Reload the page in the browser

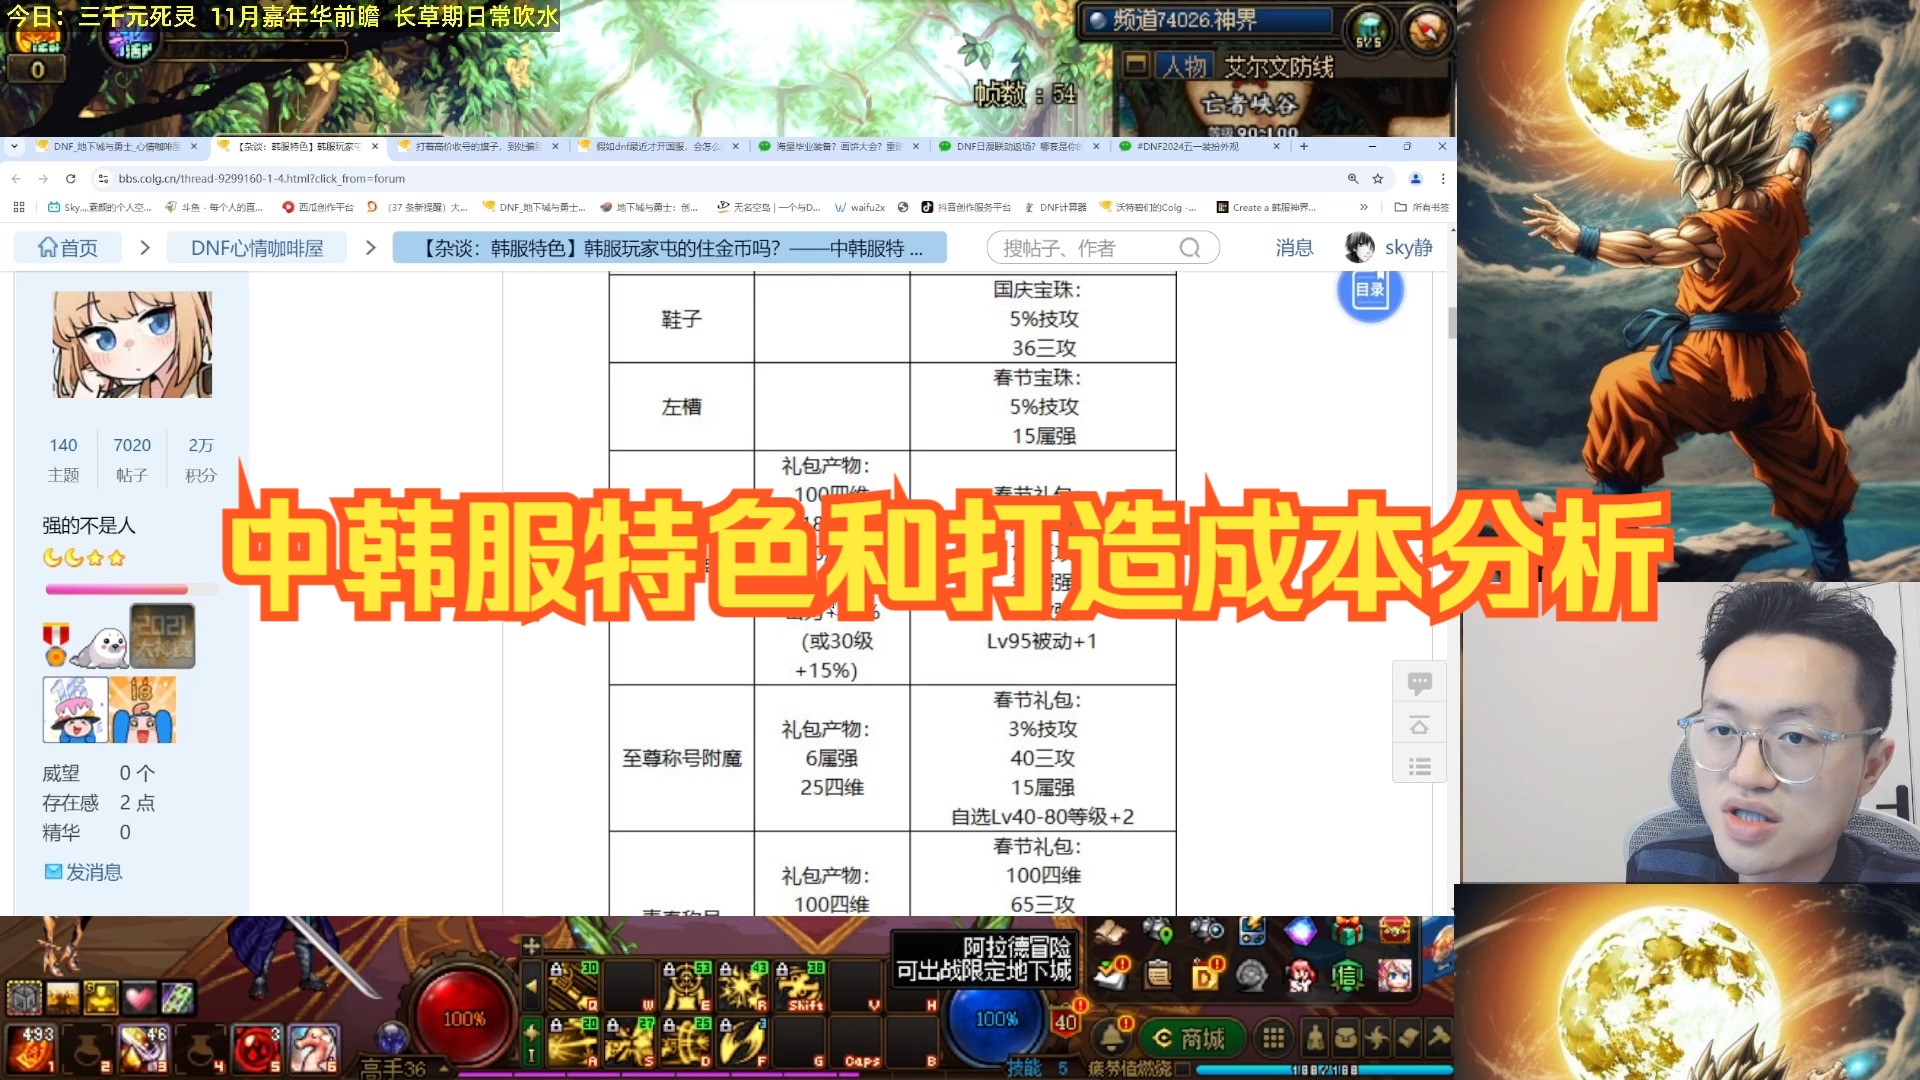(x=70, y=179)
